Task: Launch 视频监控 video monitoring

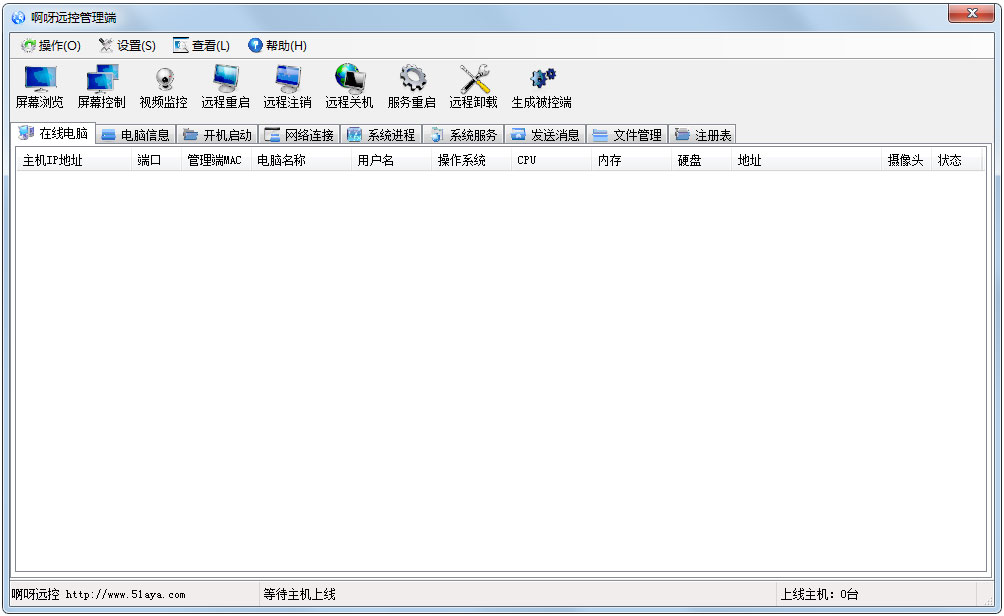Action: [163, 86]
